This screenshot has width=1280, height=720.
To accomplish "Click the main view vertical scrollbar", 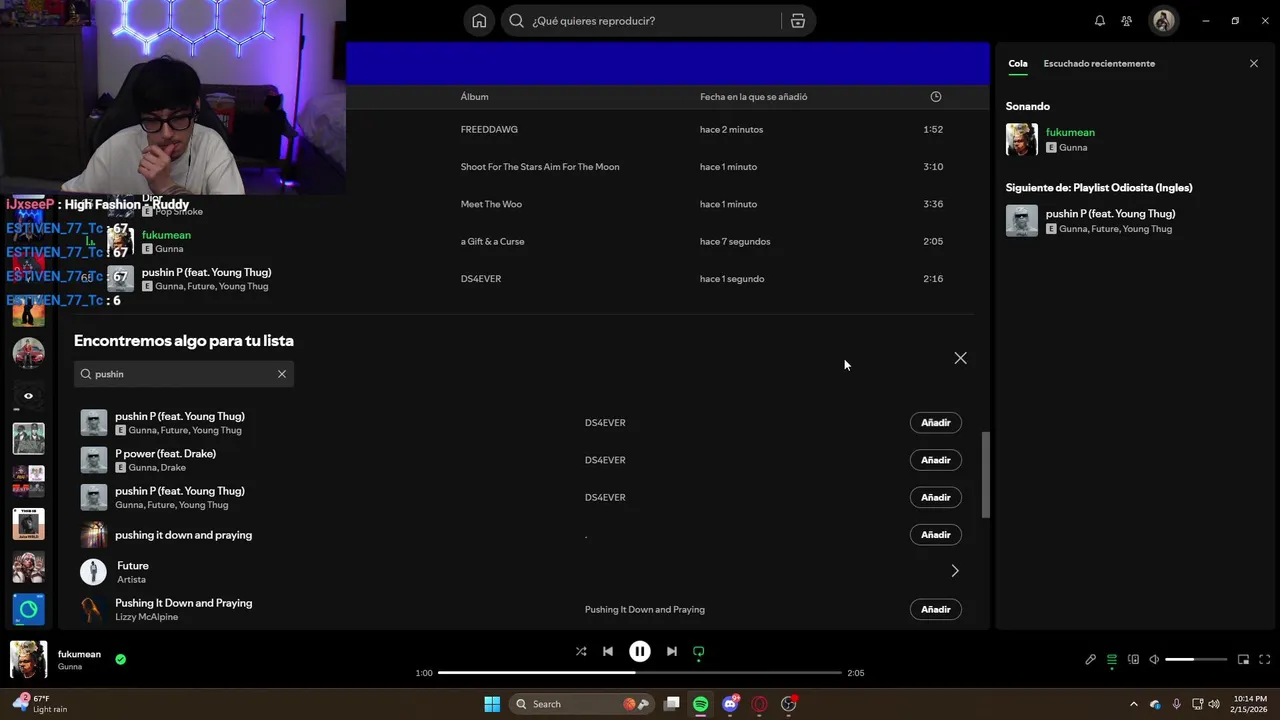I will (986, 475).
